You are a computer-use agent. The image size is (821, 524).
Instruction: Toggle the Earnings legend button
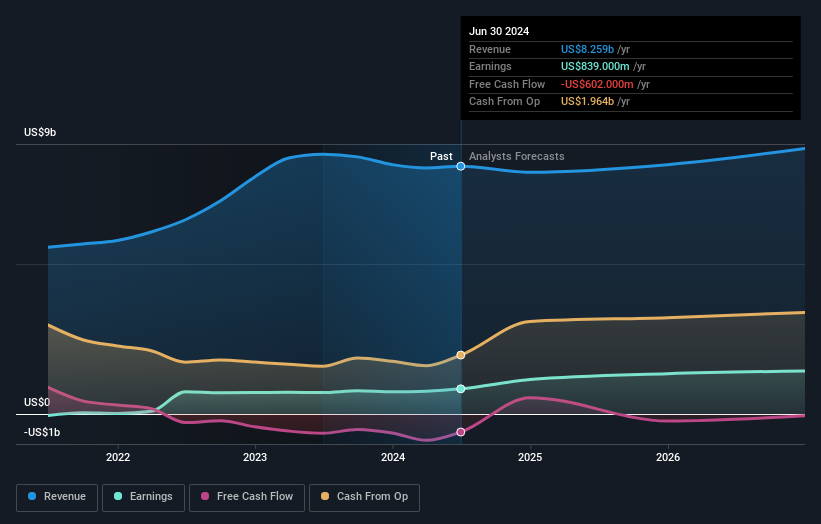(143, 497)
